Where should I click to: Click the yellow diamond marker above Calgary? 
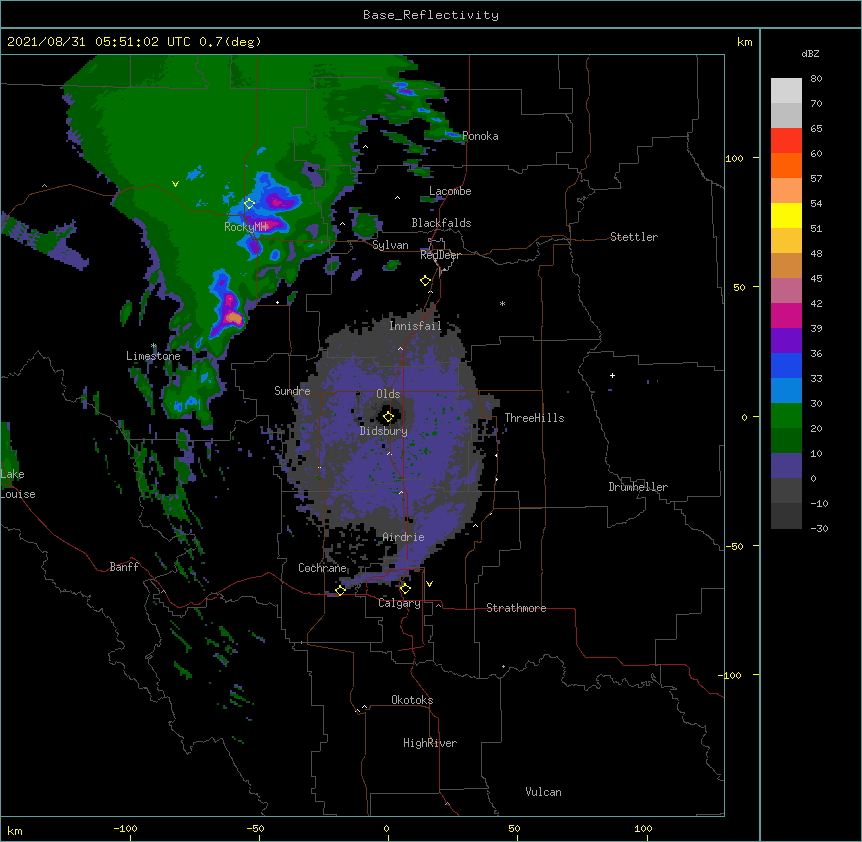405,589
